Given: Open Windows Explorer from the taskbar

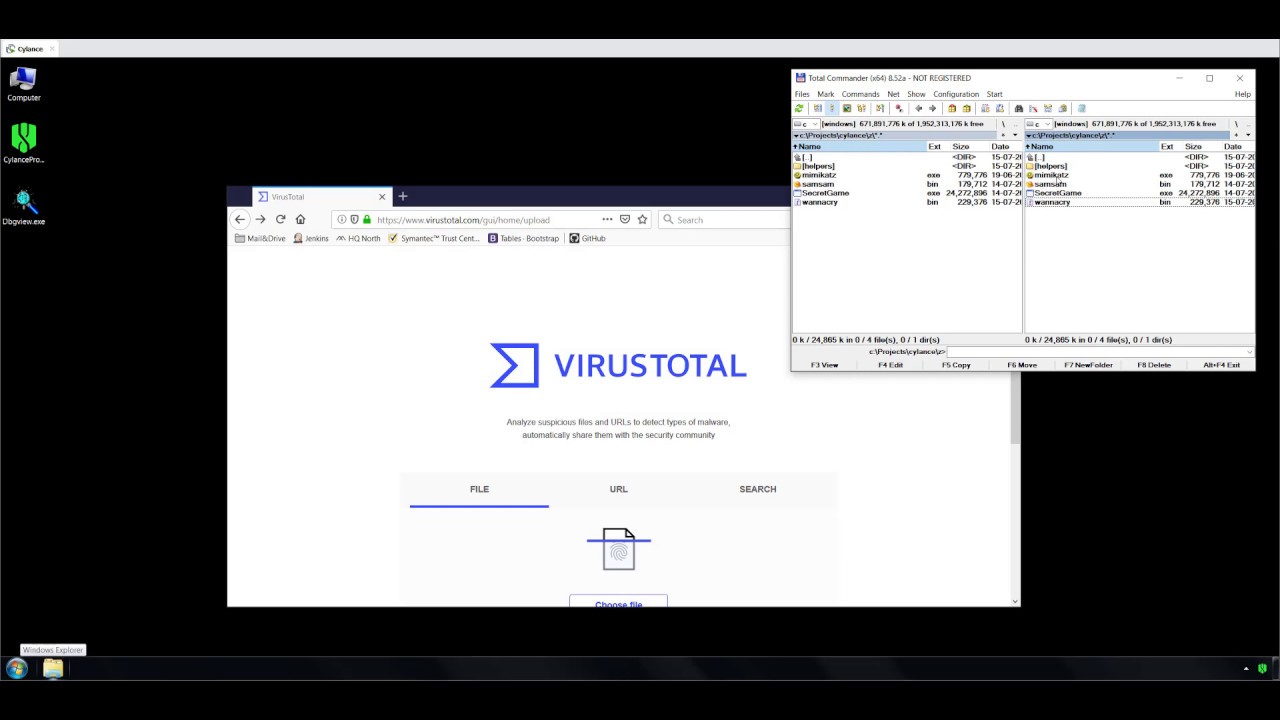Looking at the screenshot, I should click(x=53, y=669).
